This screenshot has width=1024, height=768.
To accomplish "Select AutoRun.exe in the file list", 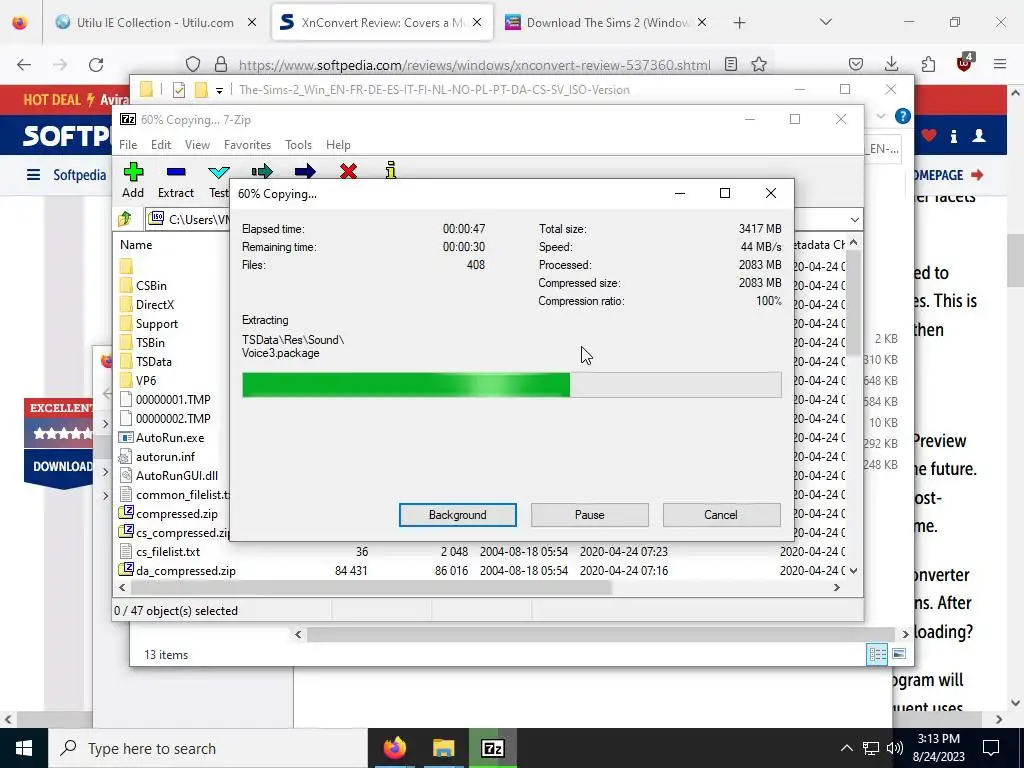I will click(170, 438).
